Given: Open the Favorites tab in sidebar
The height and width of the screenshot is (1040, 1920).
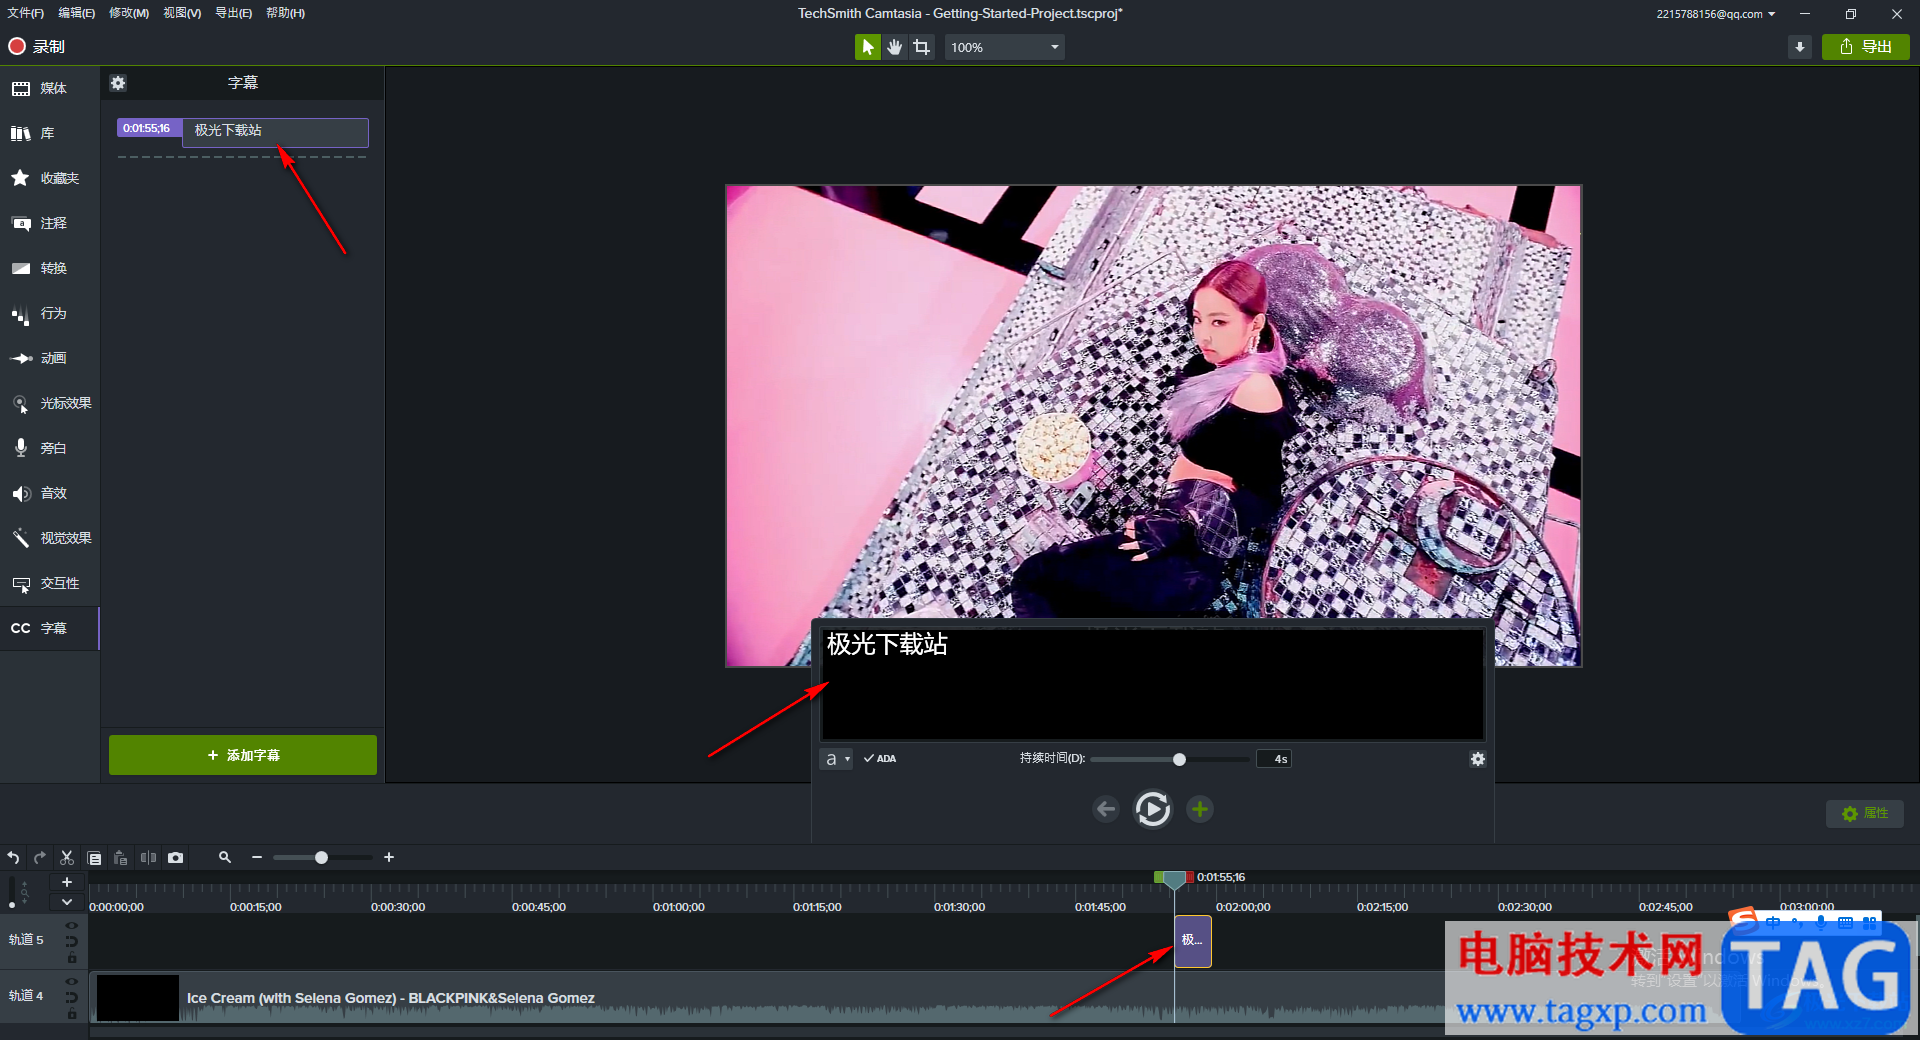Looking at the screenshot, I should (x=50, y=179).
